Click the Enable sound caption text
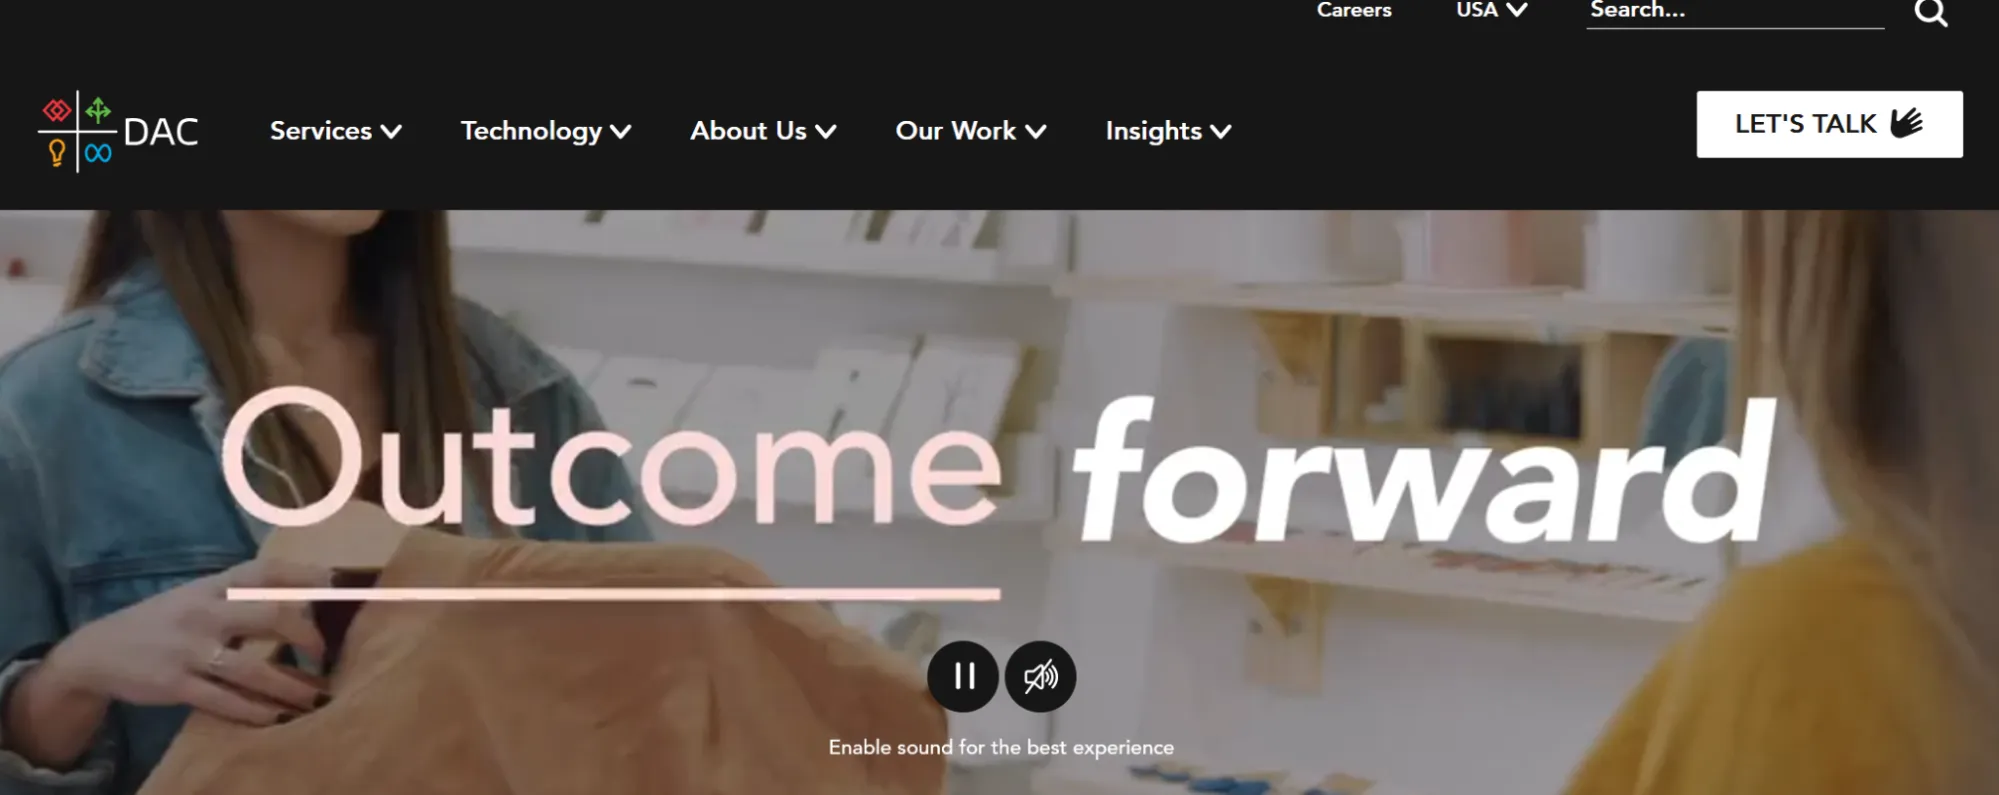1999x795 pixels. pos(1001,747)
